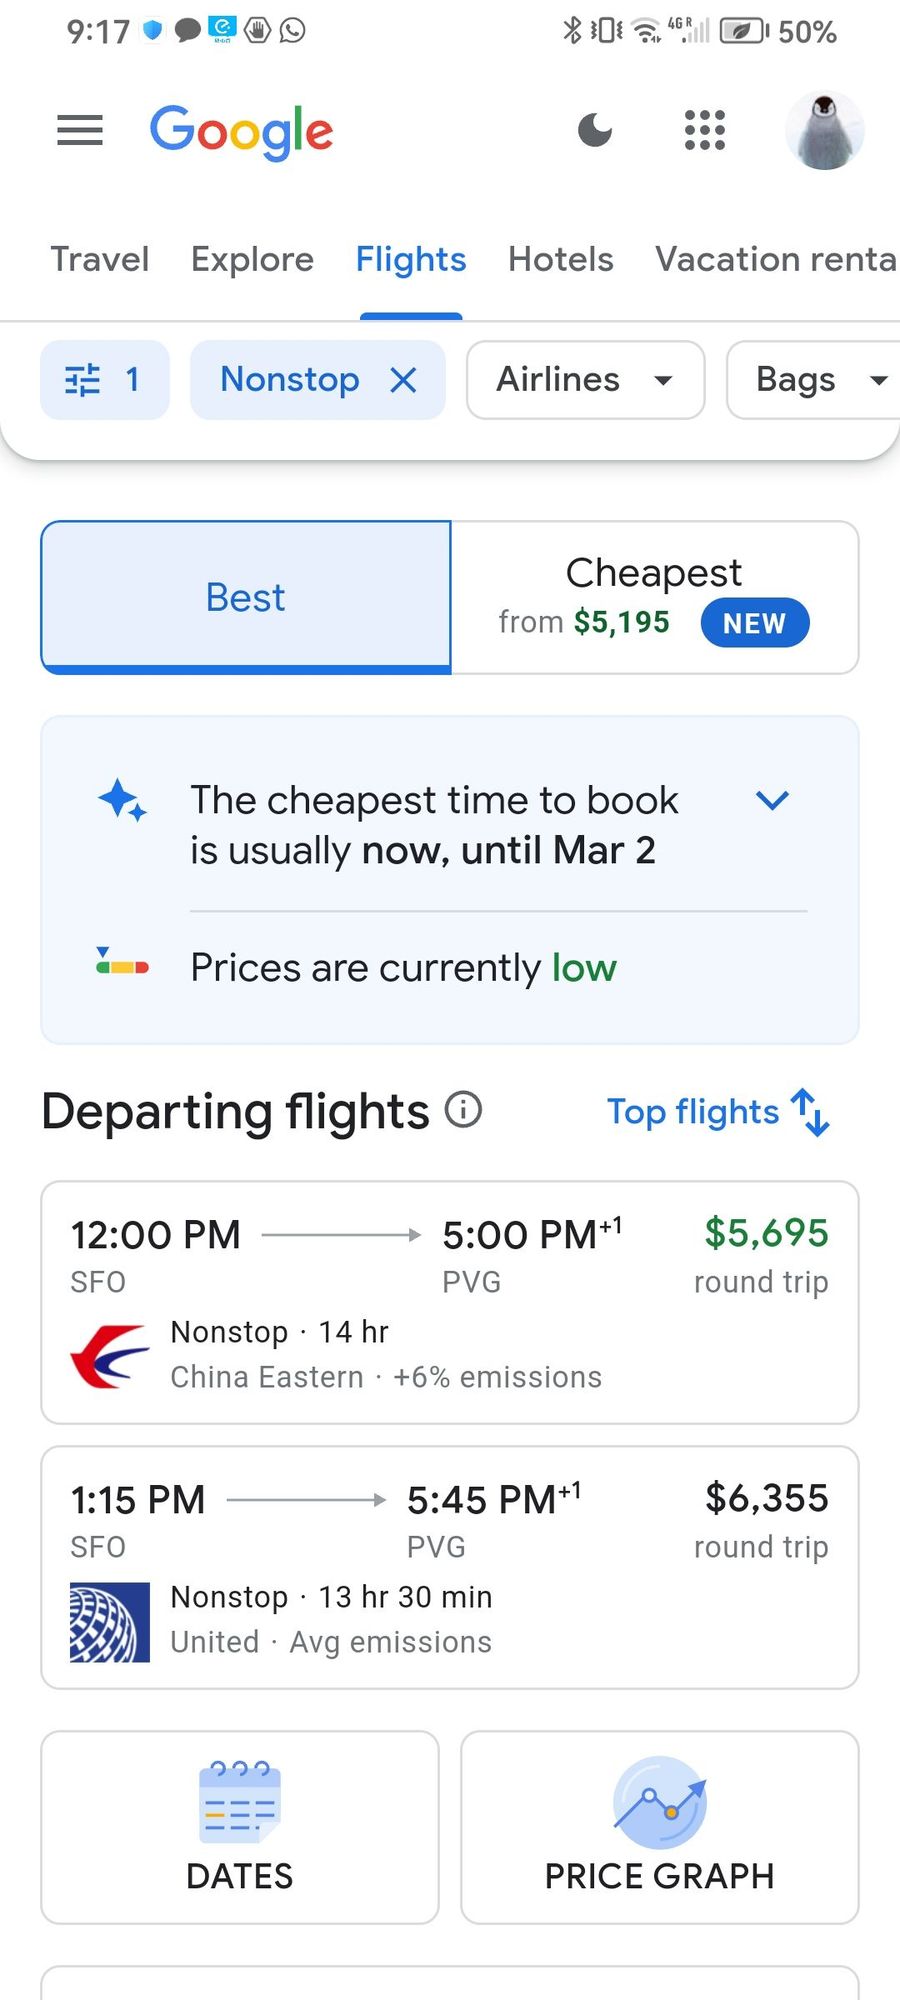Screen dimensions: 900x2000
Task: Select the United 1:15 PM flight
Action: click(450, 1567)
